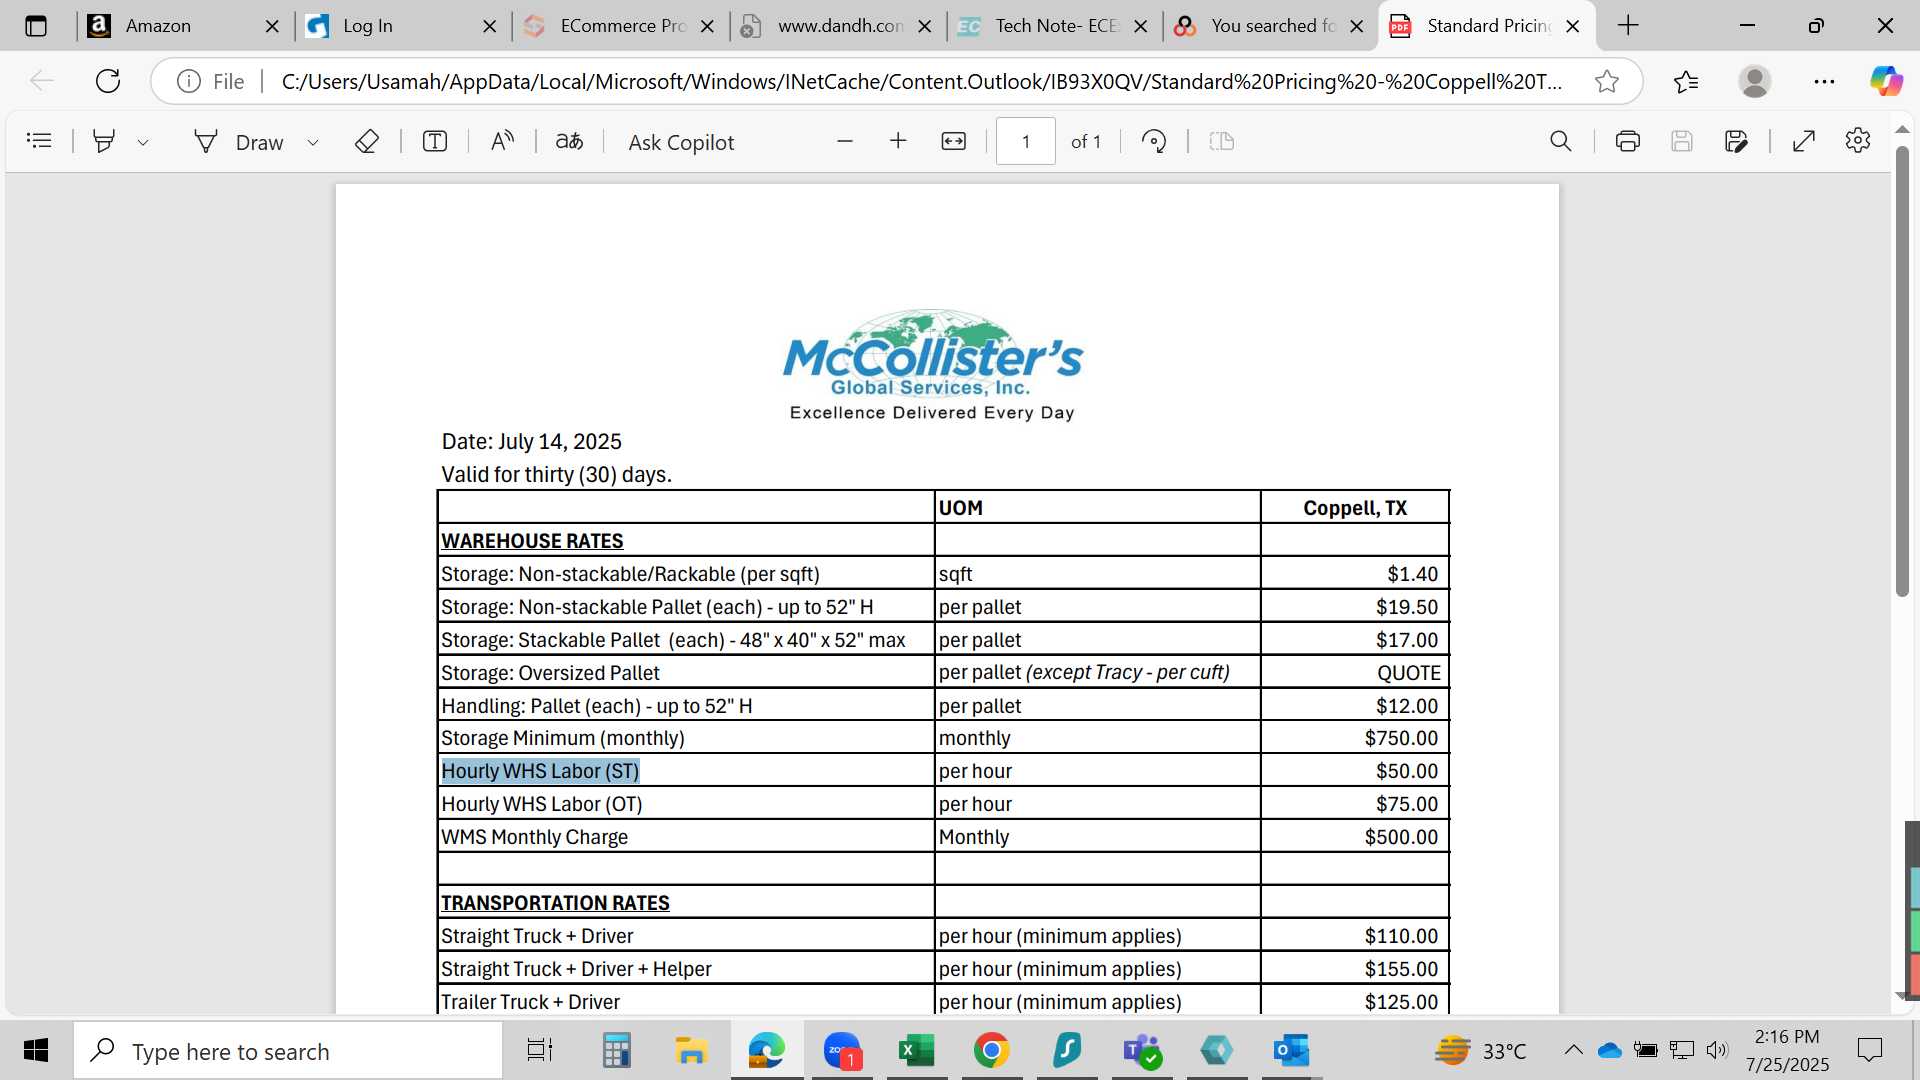1920x1080 pixels.
Task: Click the taskbar search box
Action: [x=288, y=1051]
